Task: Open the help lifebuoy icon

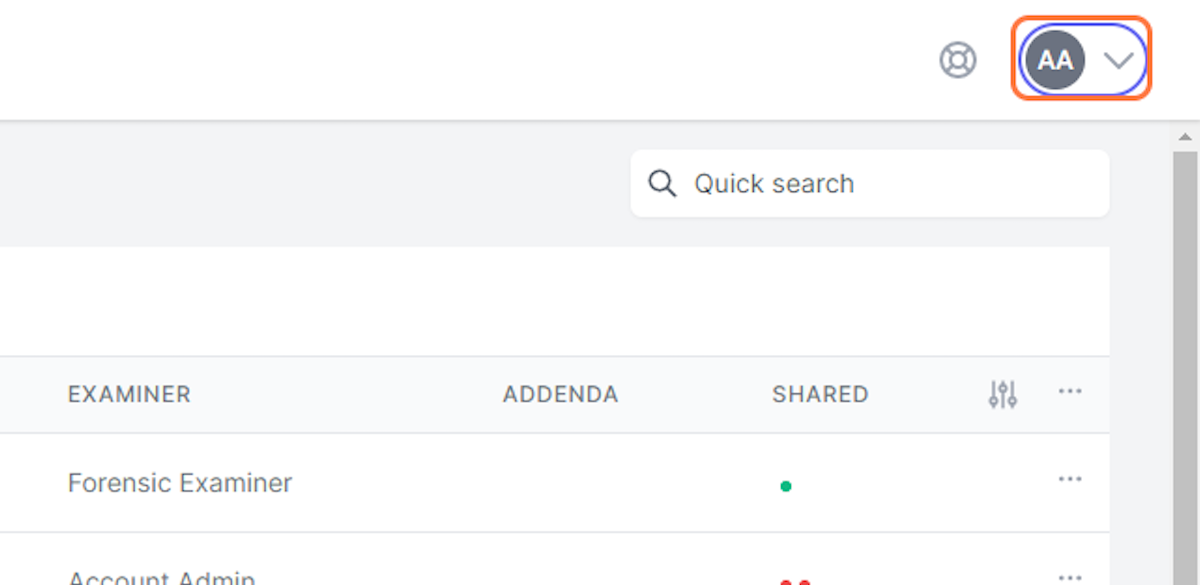Action: click(958, 60)
